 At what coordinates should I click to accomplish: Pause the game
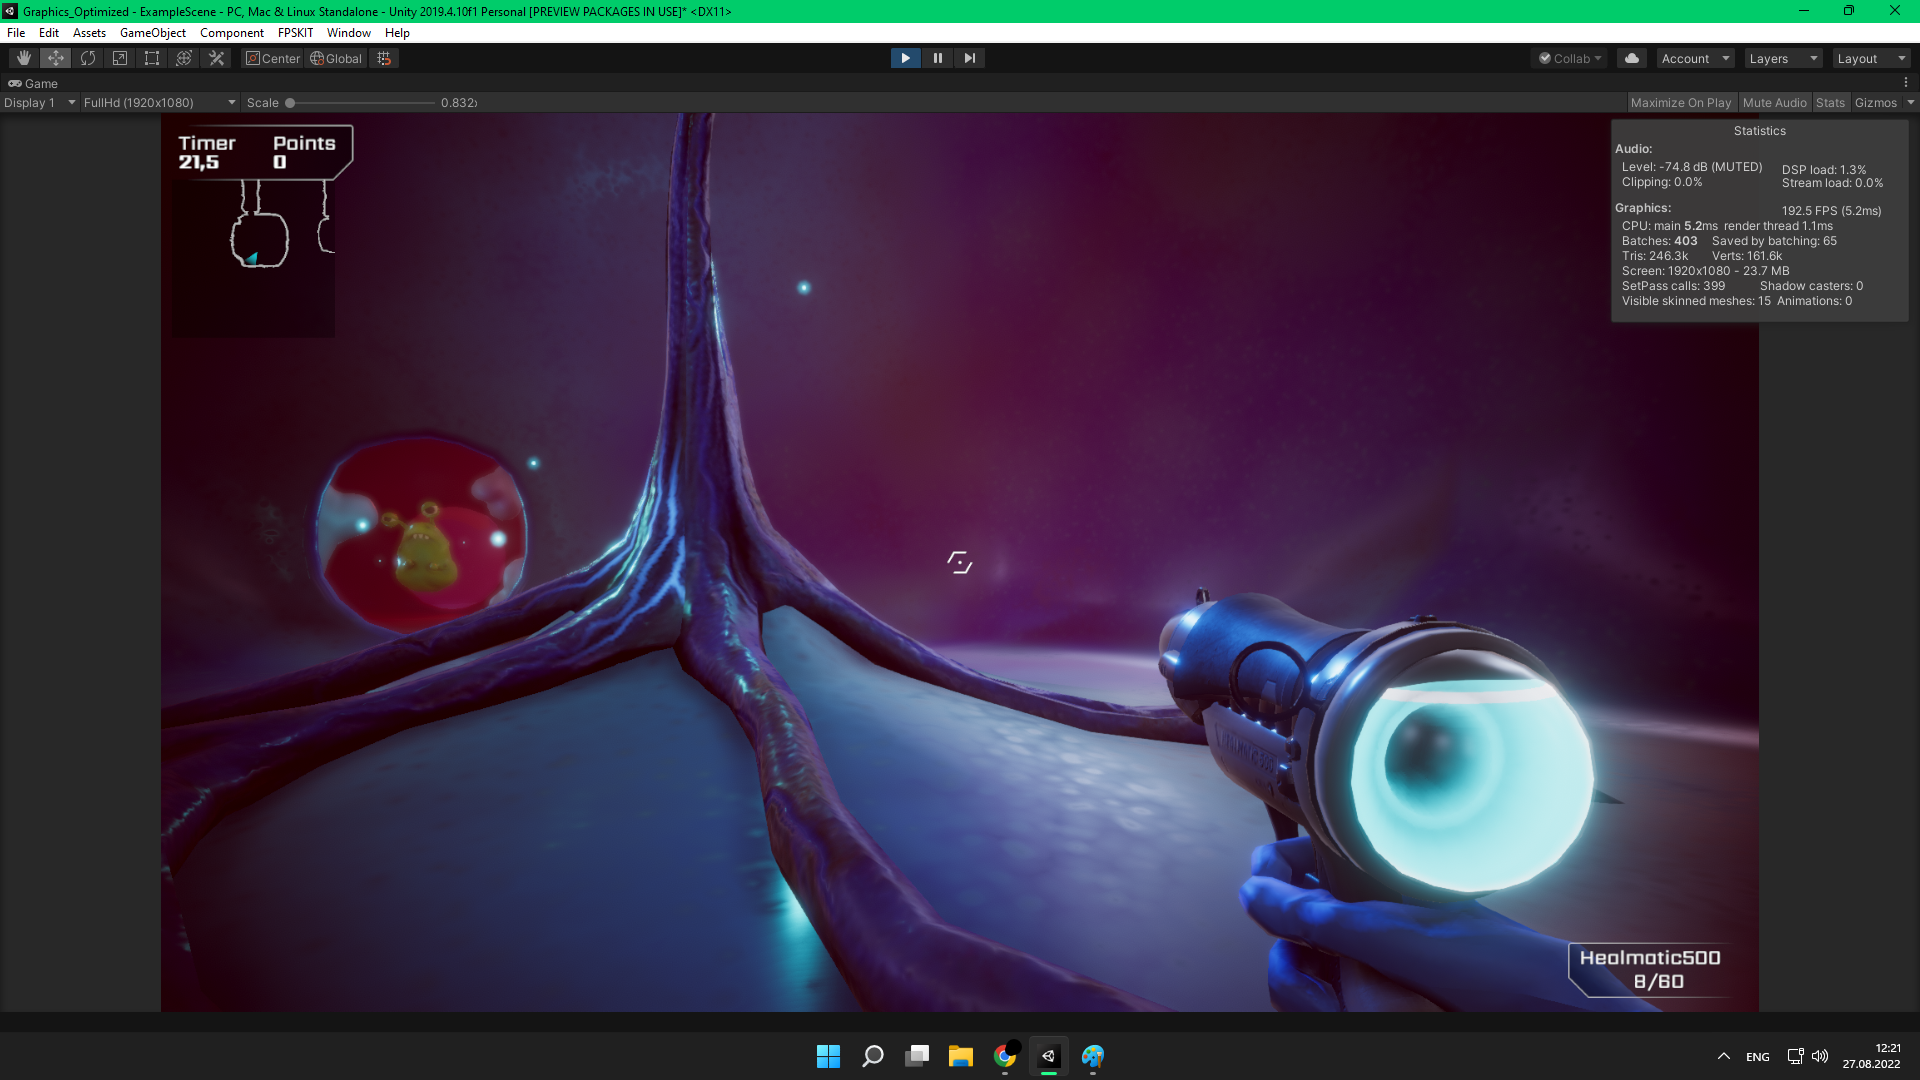coord(937,58)
